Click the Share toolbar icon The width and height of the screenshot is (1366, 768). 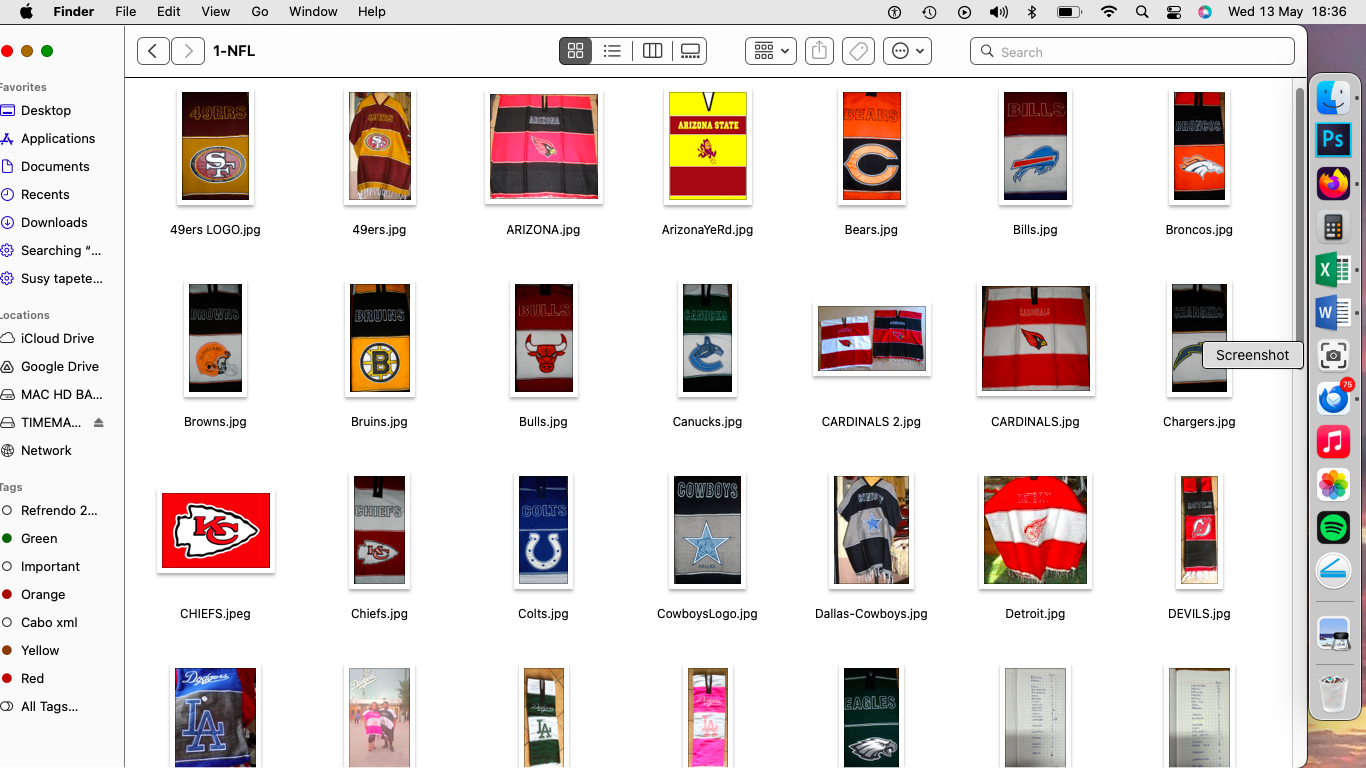819,51
